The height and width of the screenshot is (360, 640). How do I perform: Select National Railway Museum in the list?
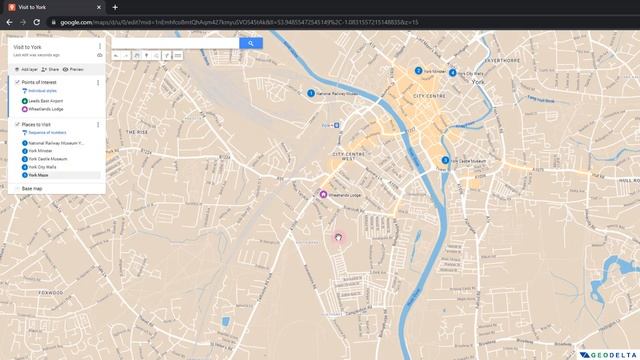[x=56, y=143]
